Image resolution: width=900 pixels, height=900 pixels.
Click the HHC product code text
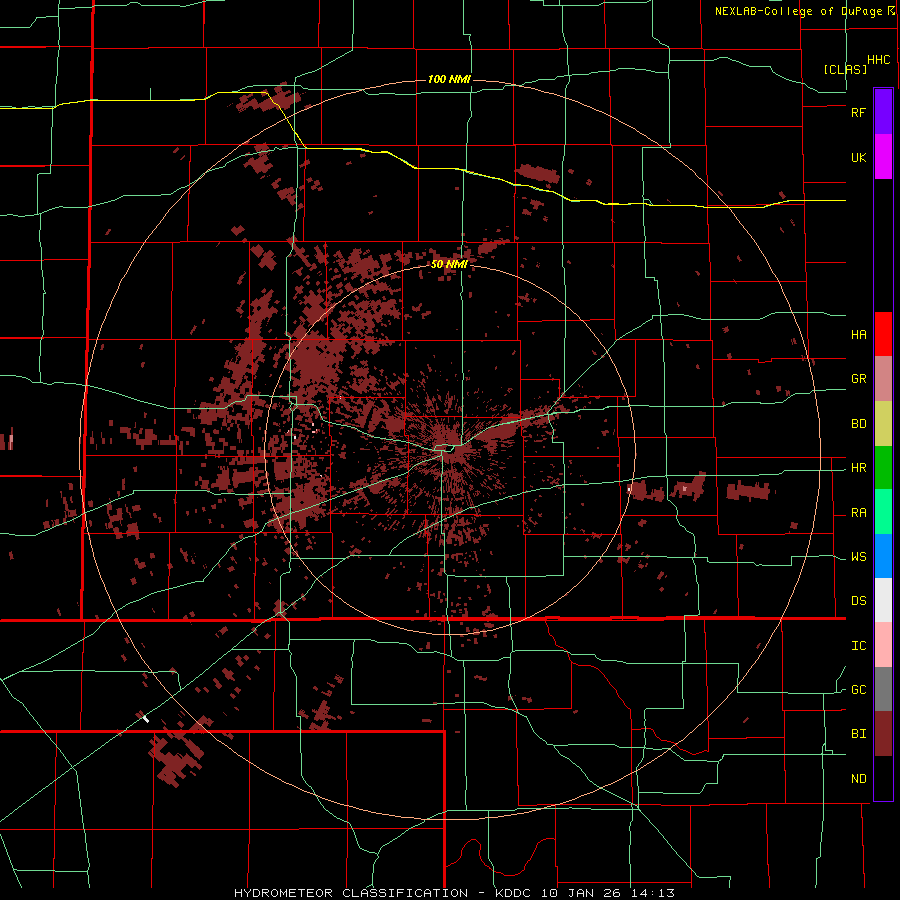878,60
